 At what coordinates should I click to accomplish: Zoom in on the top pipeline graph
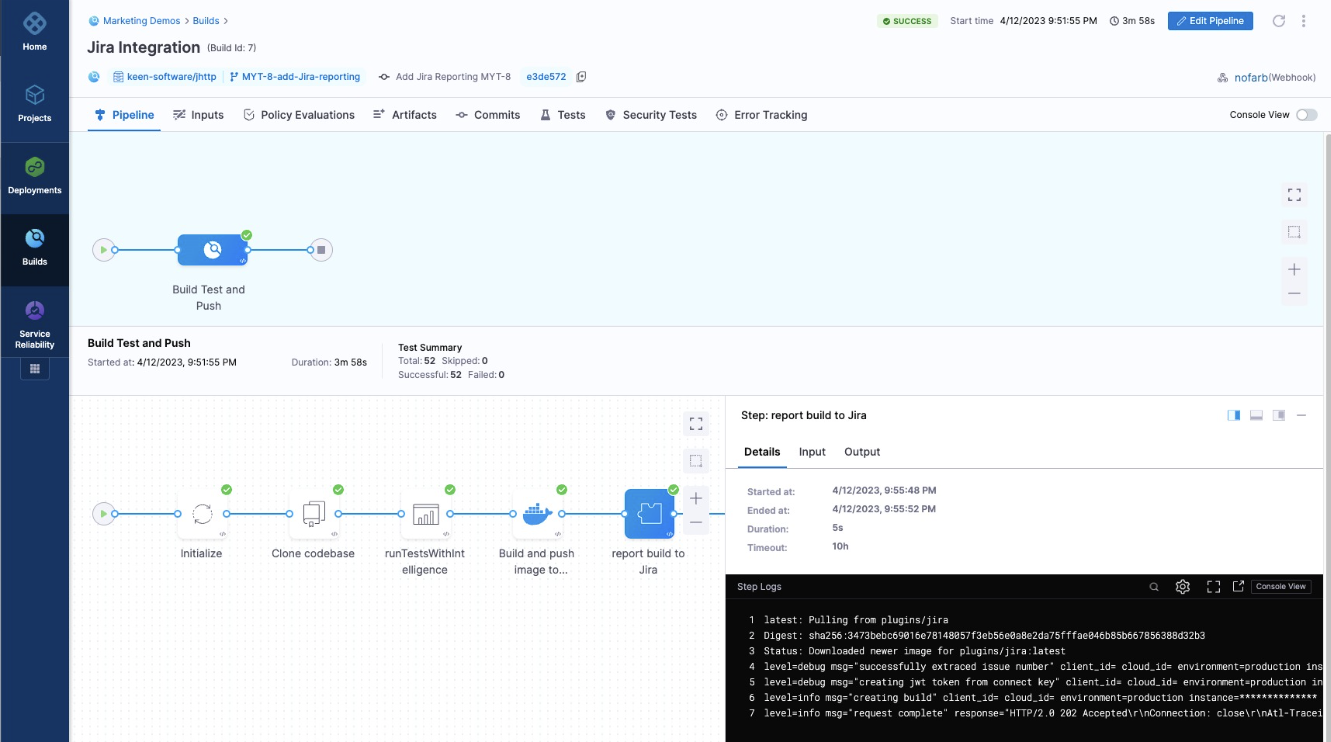point(1294,269)
